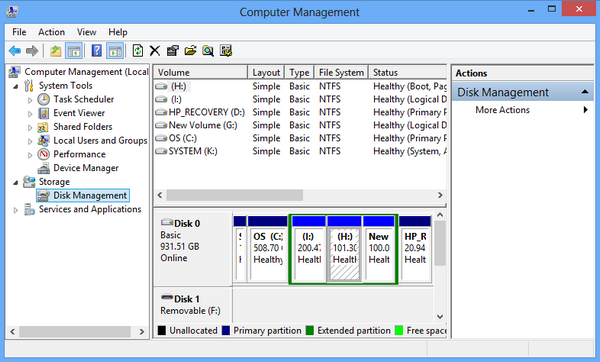The width and height of the screenshot is (600, 362).
Task: Select the System Tools node
Action: [65, 85]
